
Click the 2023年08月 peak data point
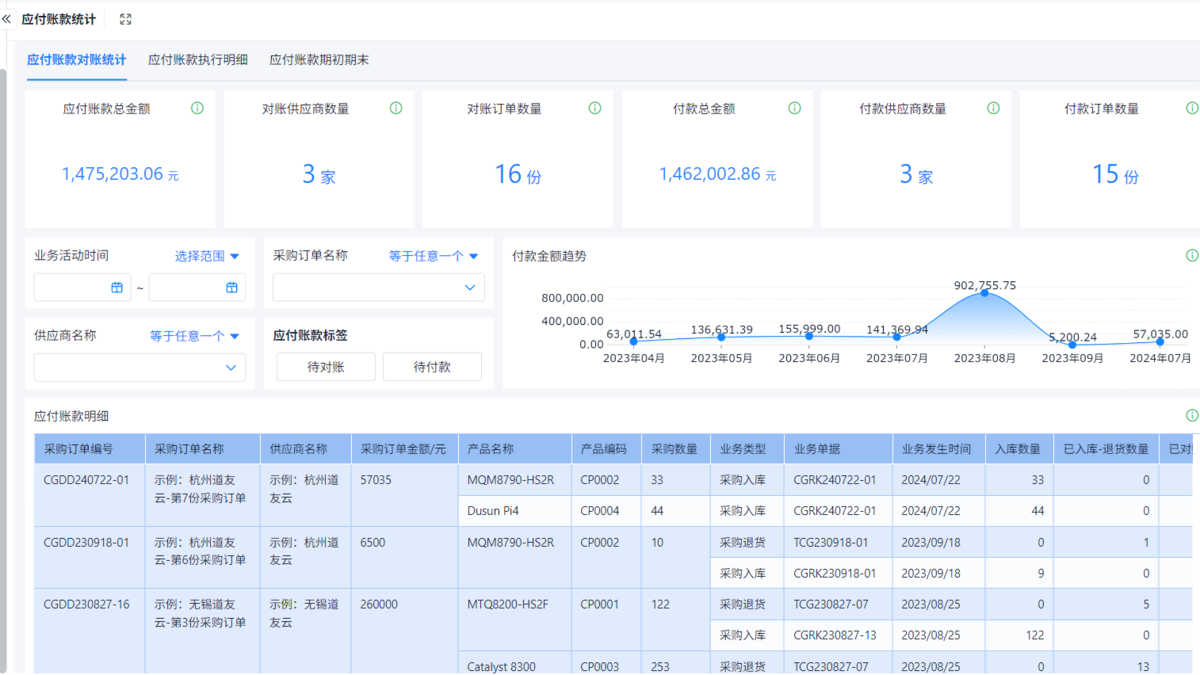[x=985, y=293]
